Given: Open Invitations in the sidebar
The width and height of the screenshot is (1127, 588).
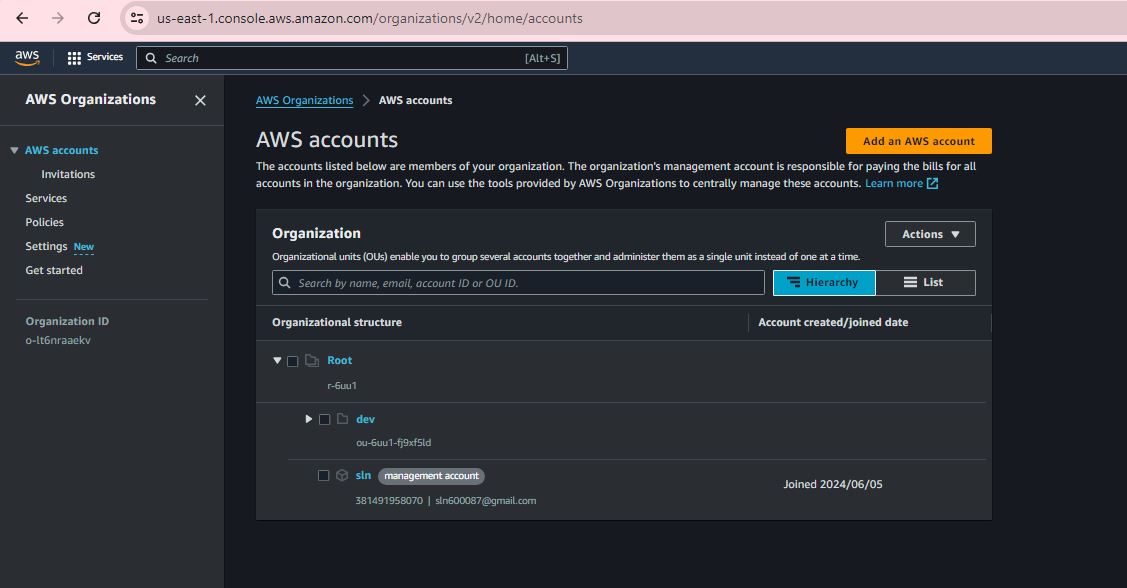Looking at the screenshot, I should tap(68, 174).
